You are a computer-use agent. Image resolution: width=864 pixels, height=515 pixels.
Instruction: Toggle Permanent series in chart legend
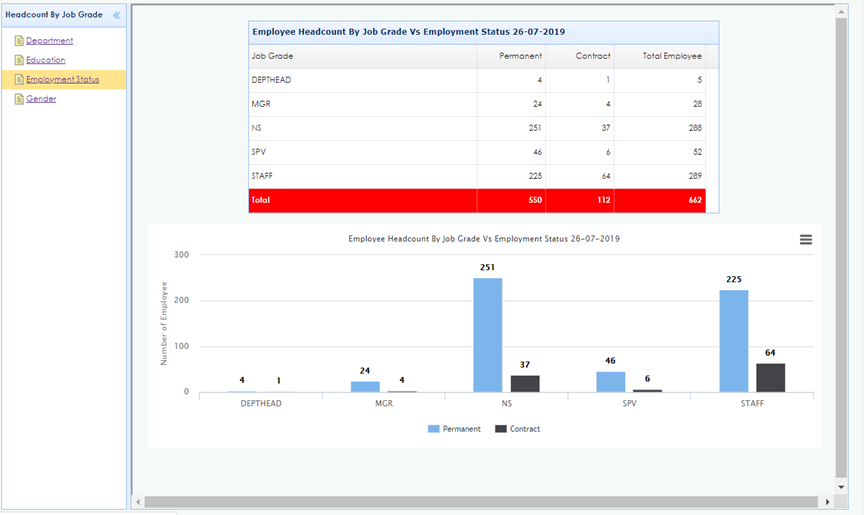454,429
